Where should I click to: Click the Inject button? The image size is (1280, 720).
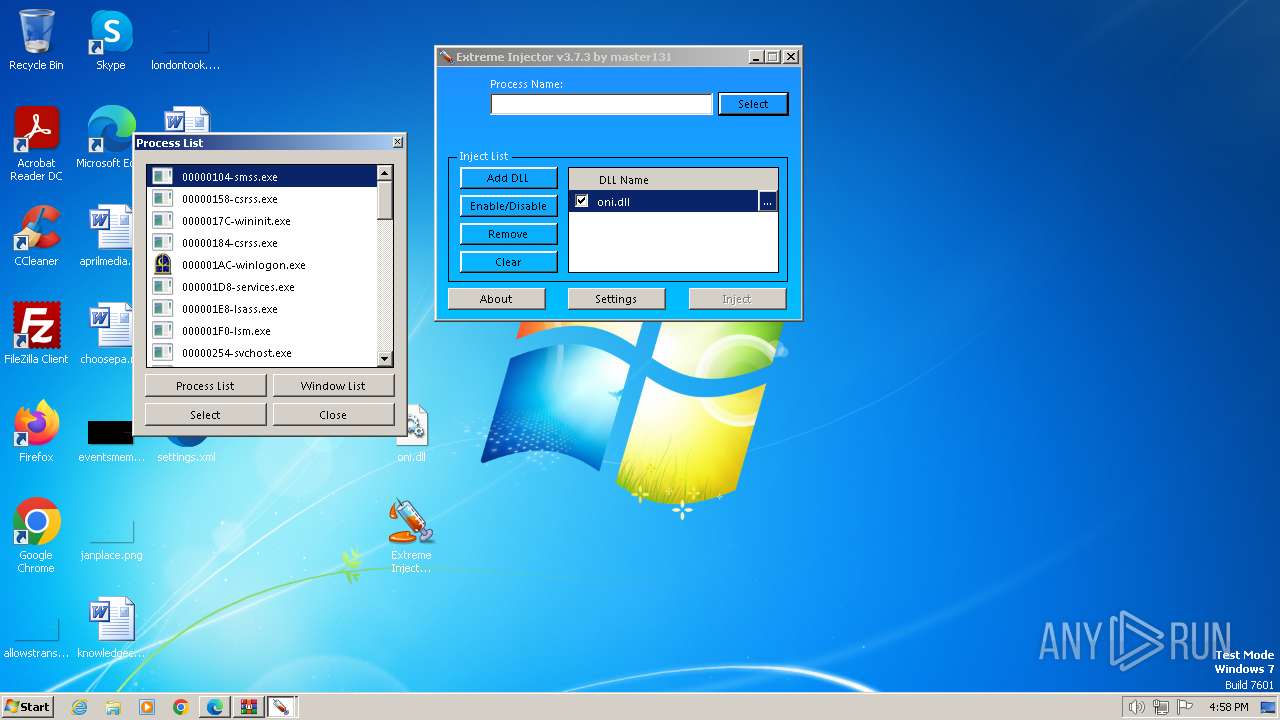[x=737, y=299]
